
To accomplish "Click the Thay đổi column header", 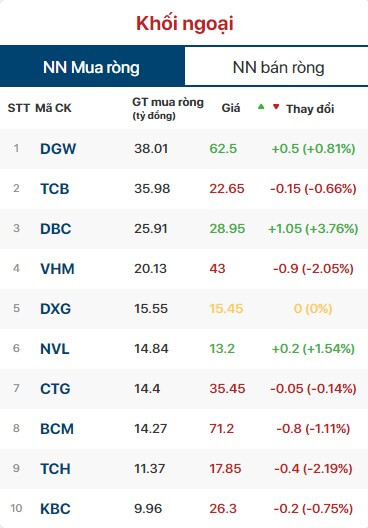I will (x=310, y=109).
